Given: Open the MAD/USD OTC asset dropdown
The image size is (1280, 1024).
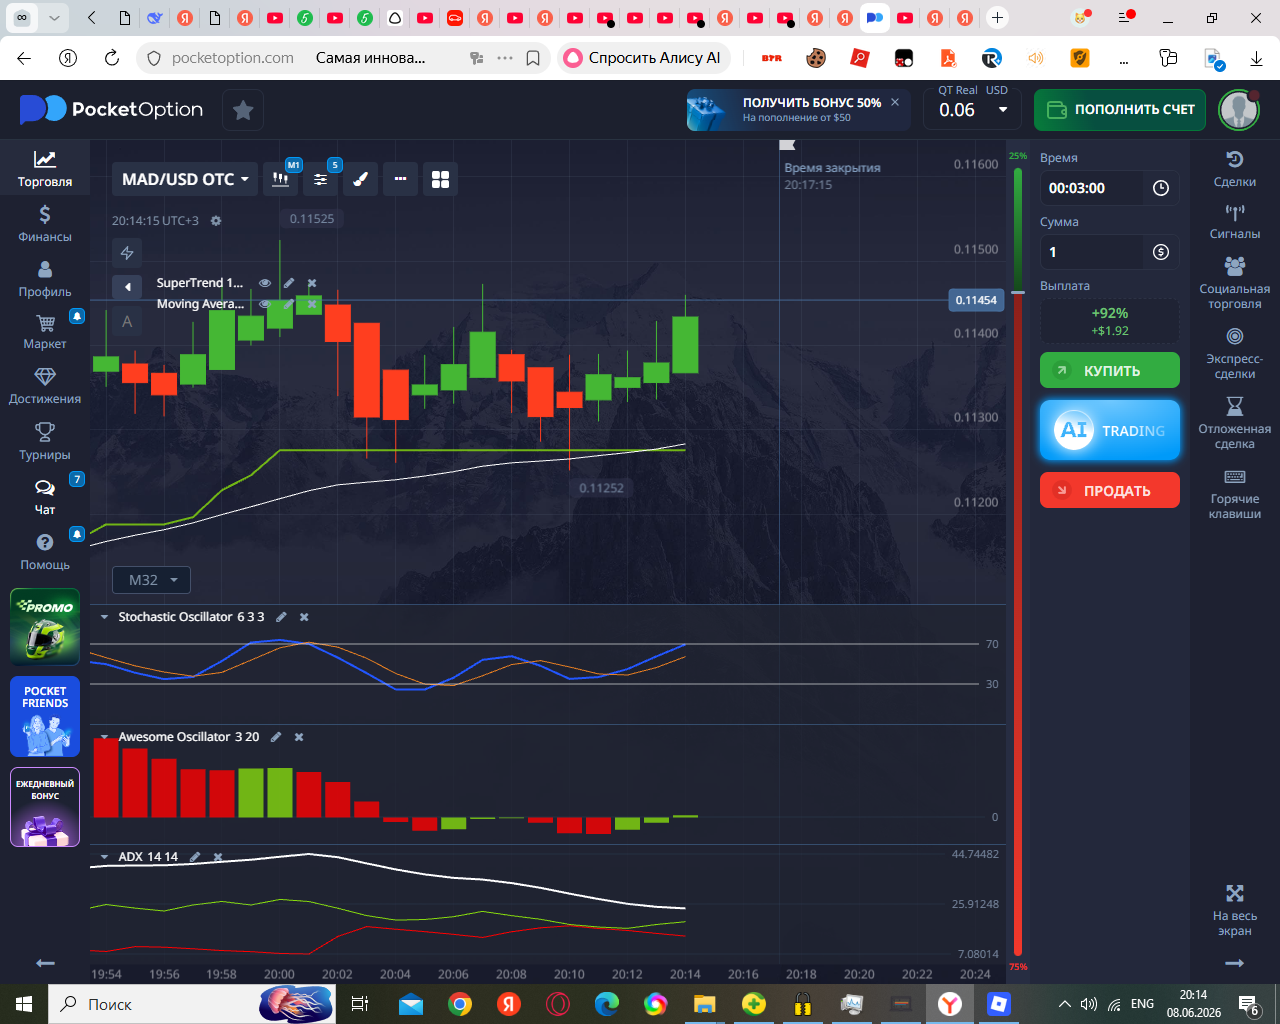Looking at the screenshot, I should 185,179.
